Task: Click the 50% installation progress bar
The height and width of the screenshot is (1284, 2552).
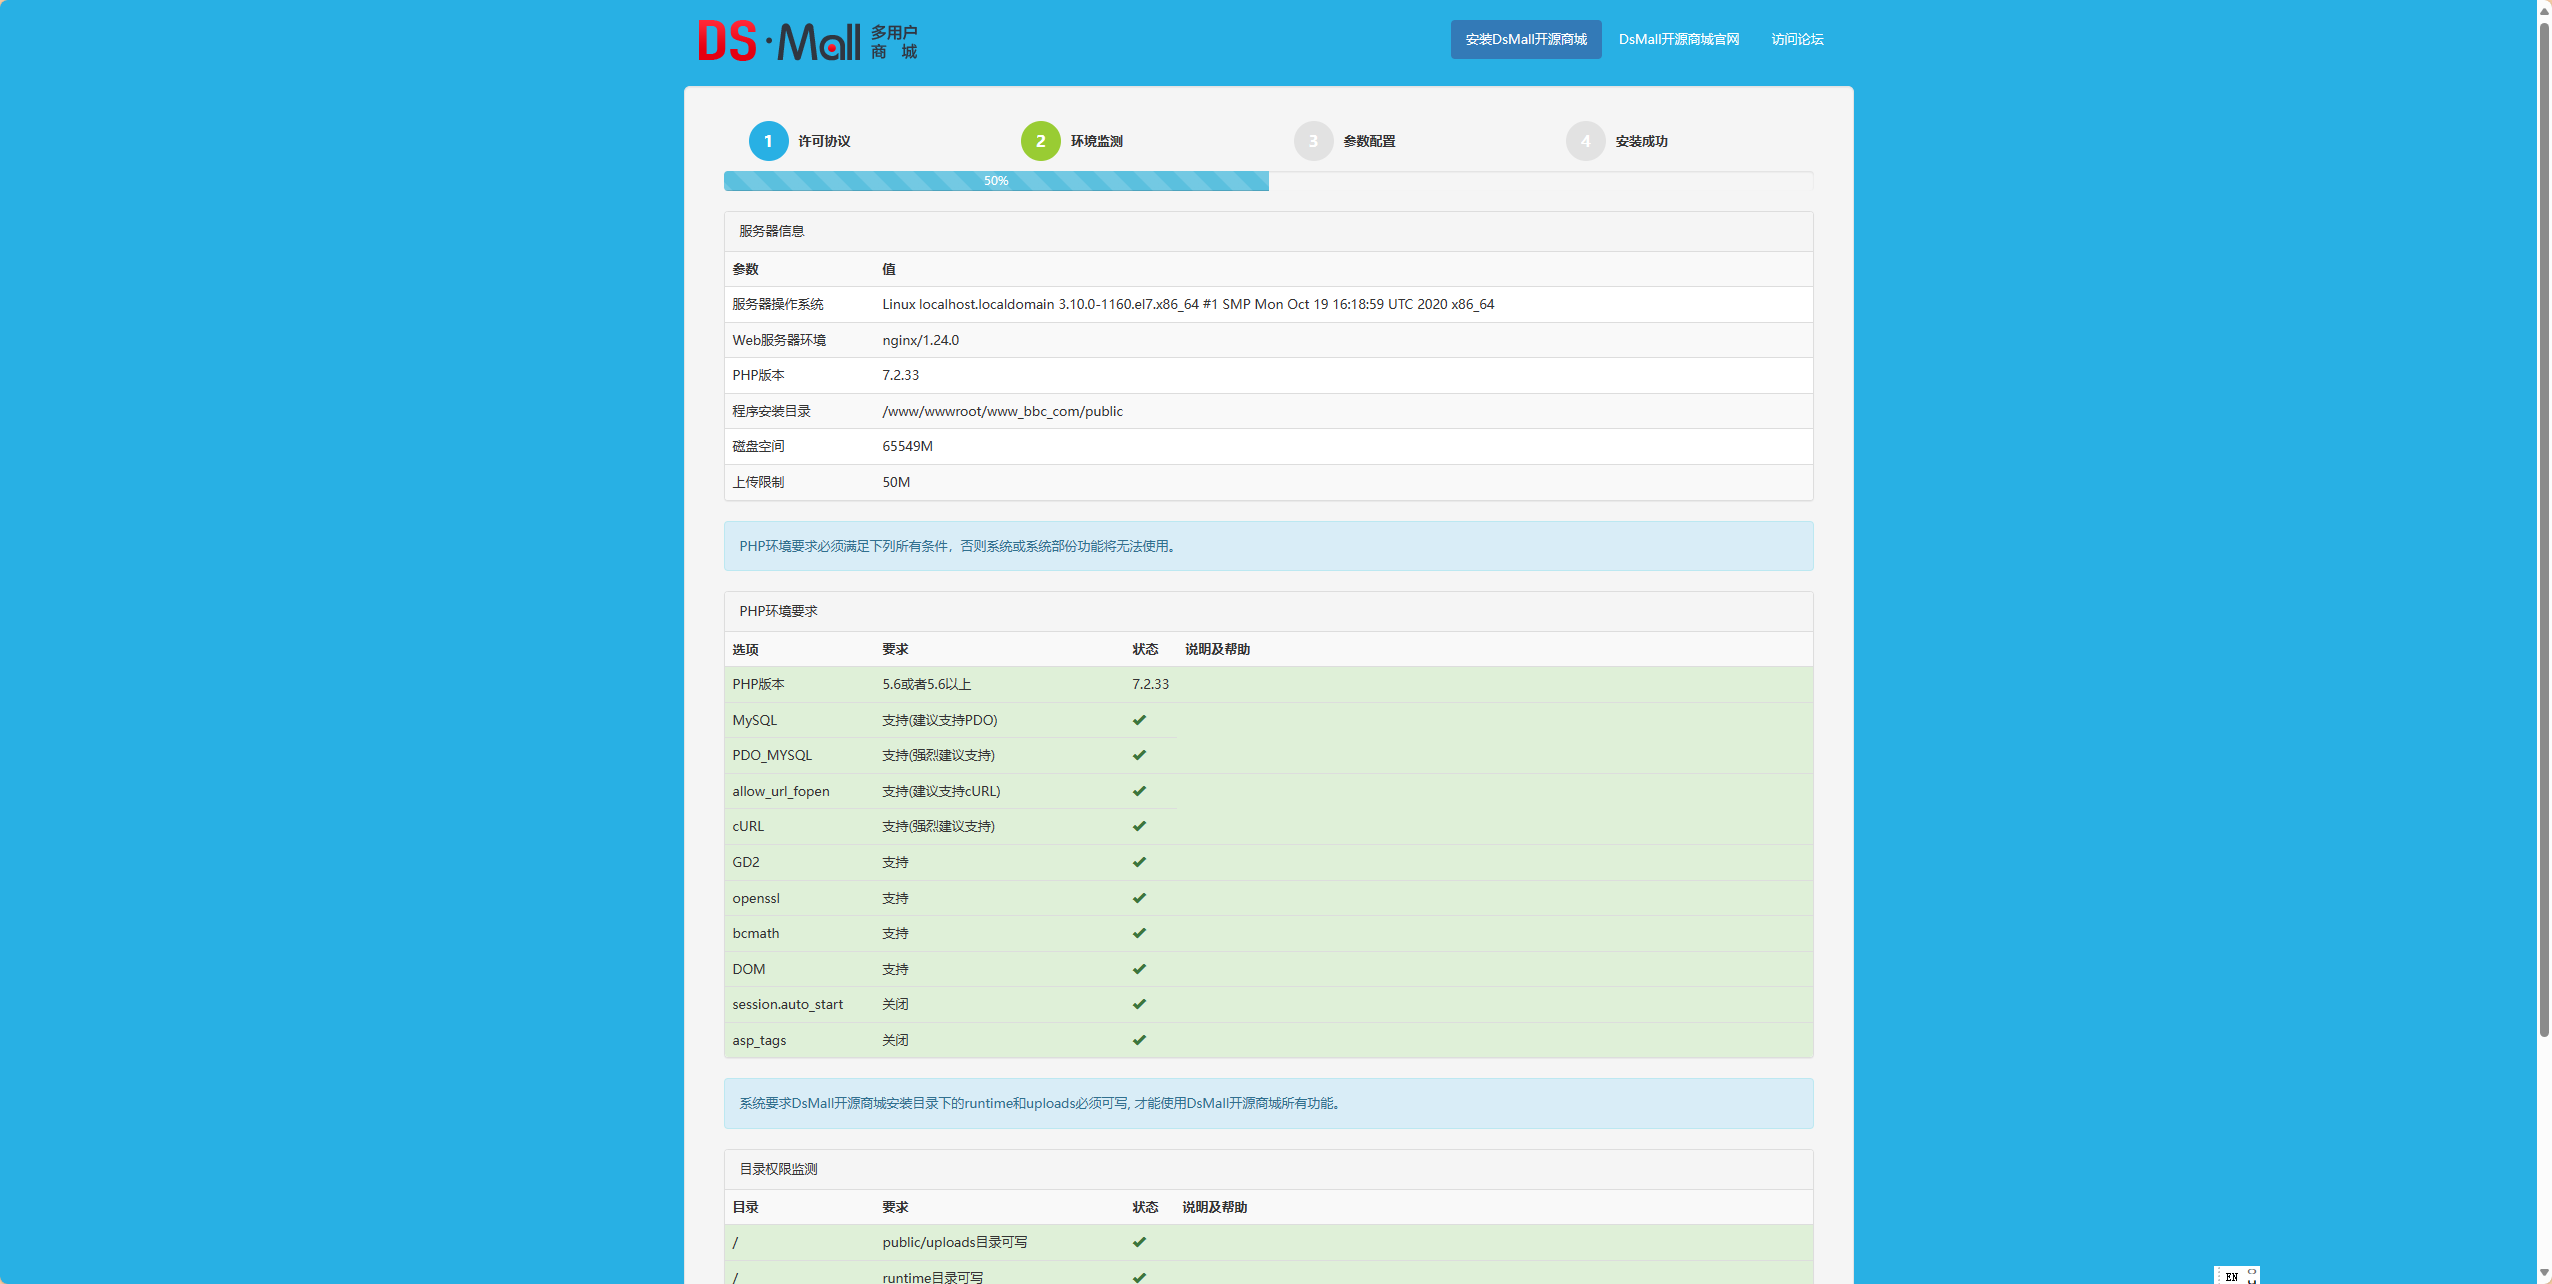Action: pyautogui.click(x=996, y=181)
